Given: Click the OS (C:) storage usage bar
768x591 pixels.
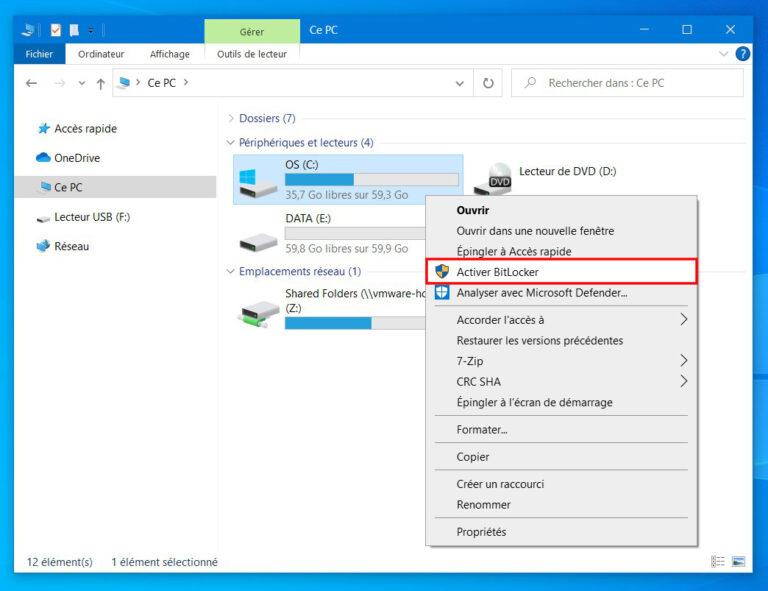Looking at the screenshot, I should pos(371,180).
